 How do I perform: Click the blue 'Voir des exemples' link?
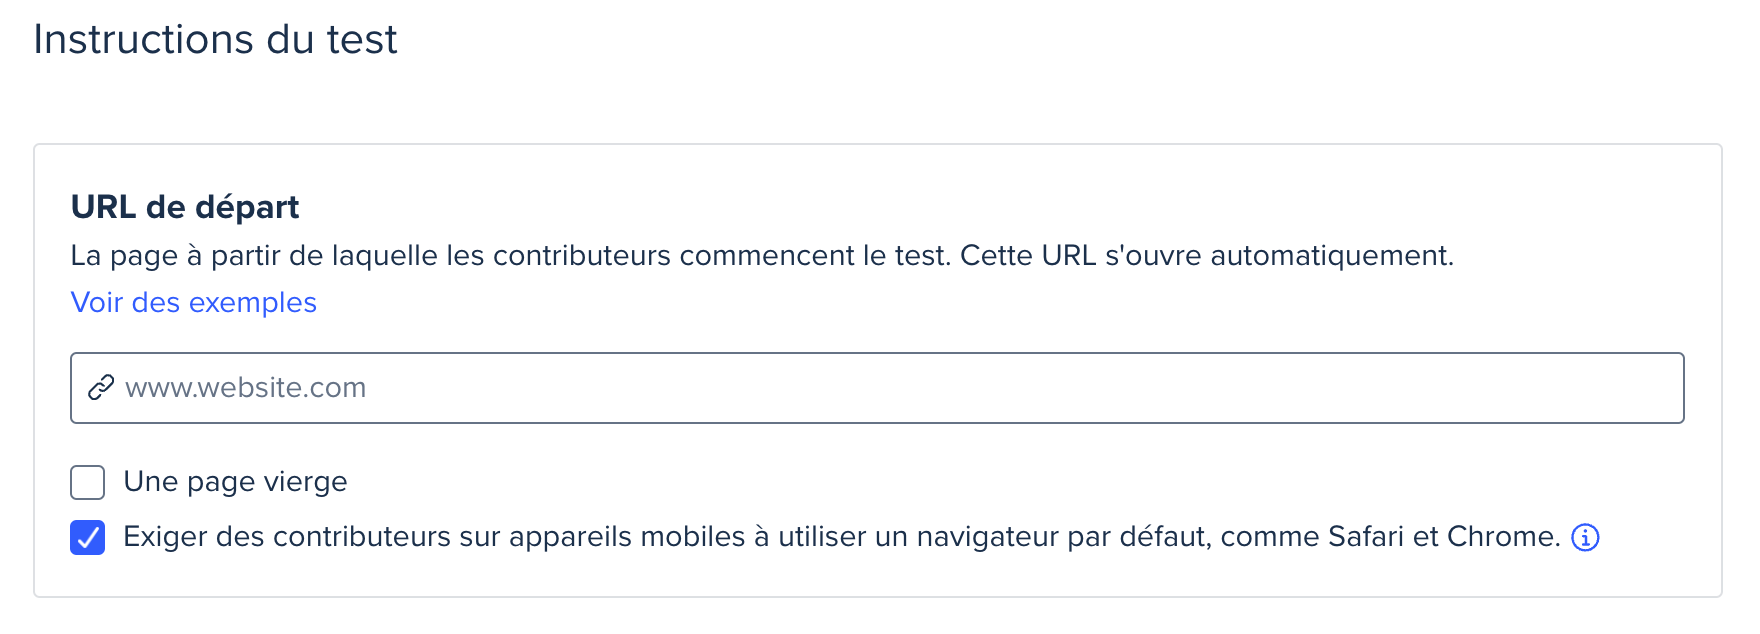(x=192, y=302)
